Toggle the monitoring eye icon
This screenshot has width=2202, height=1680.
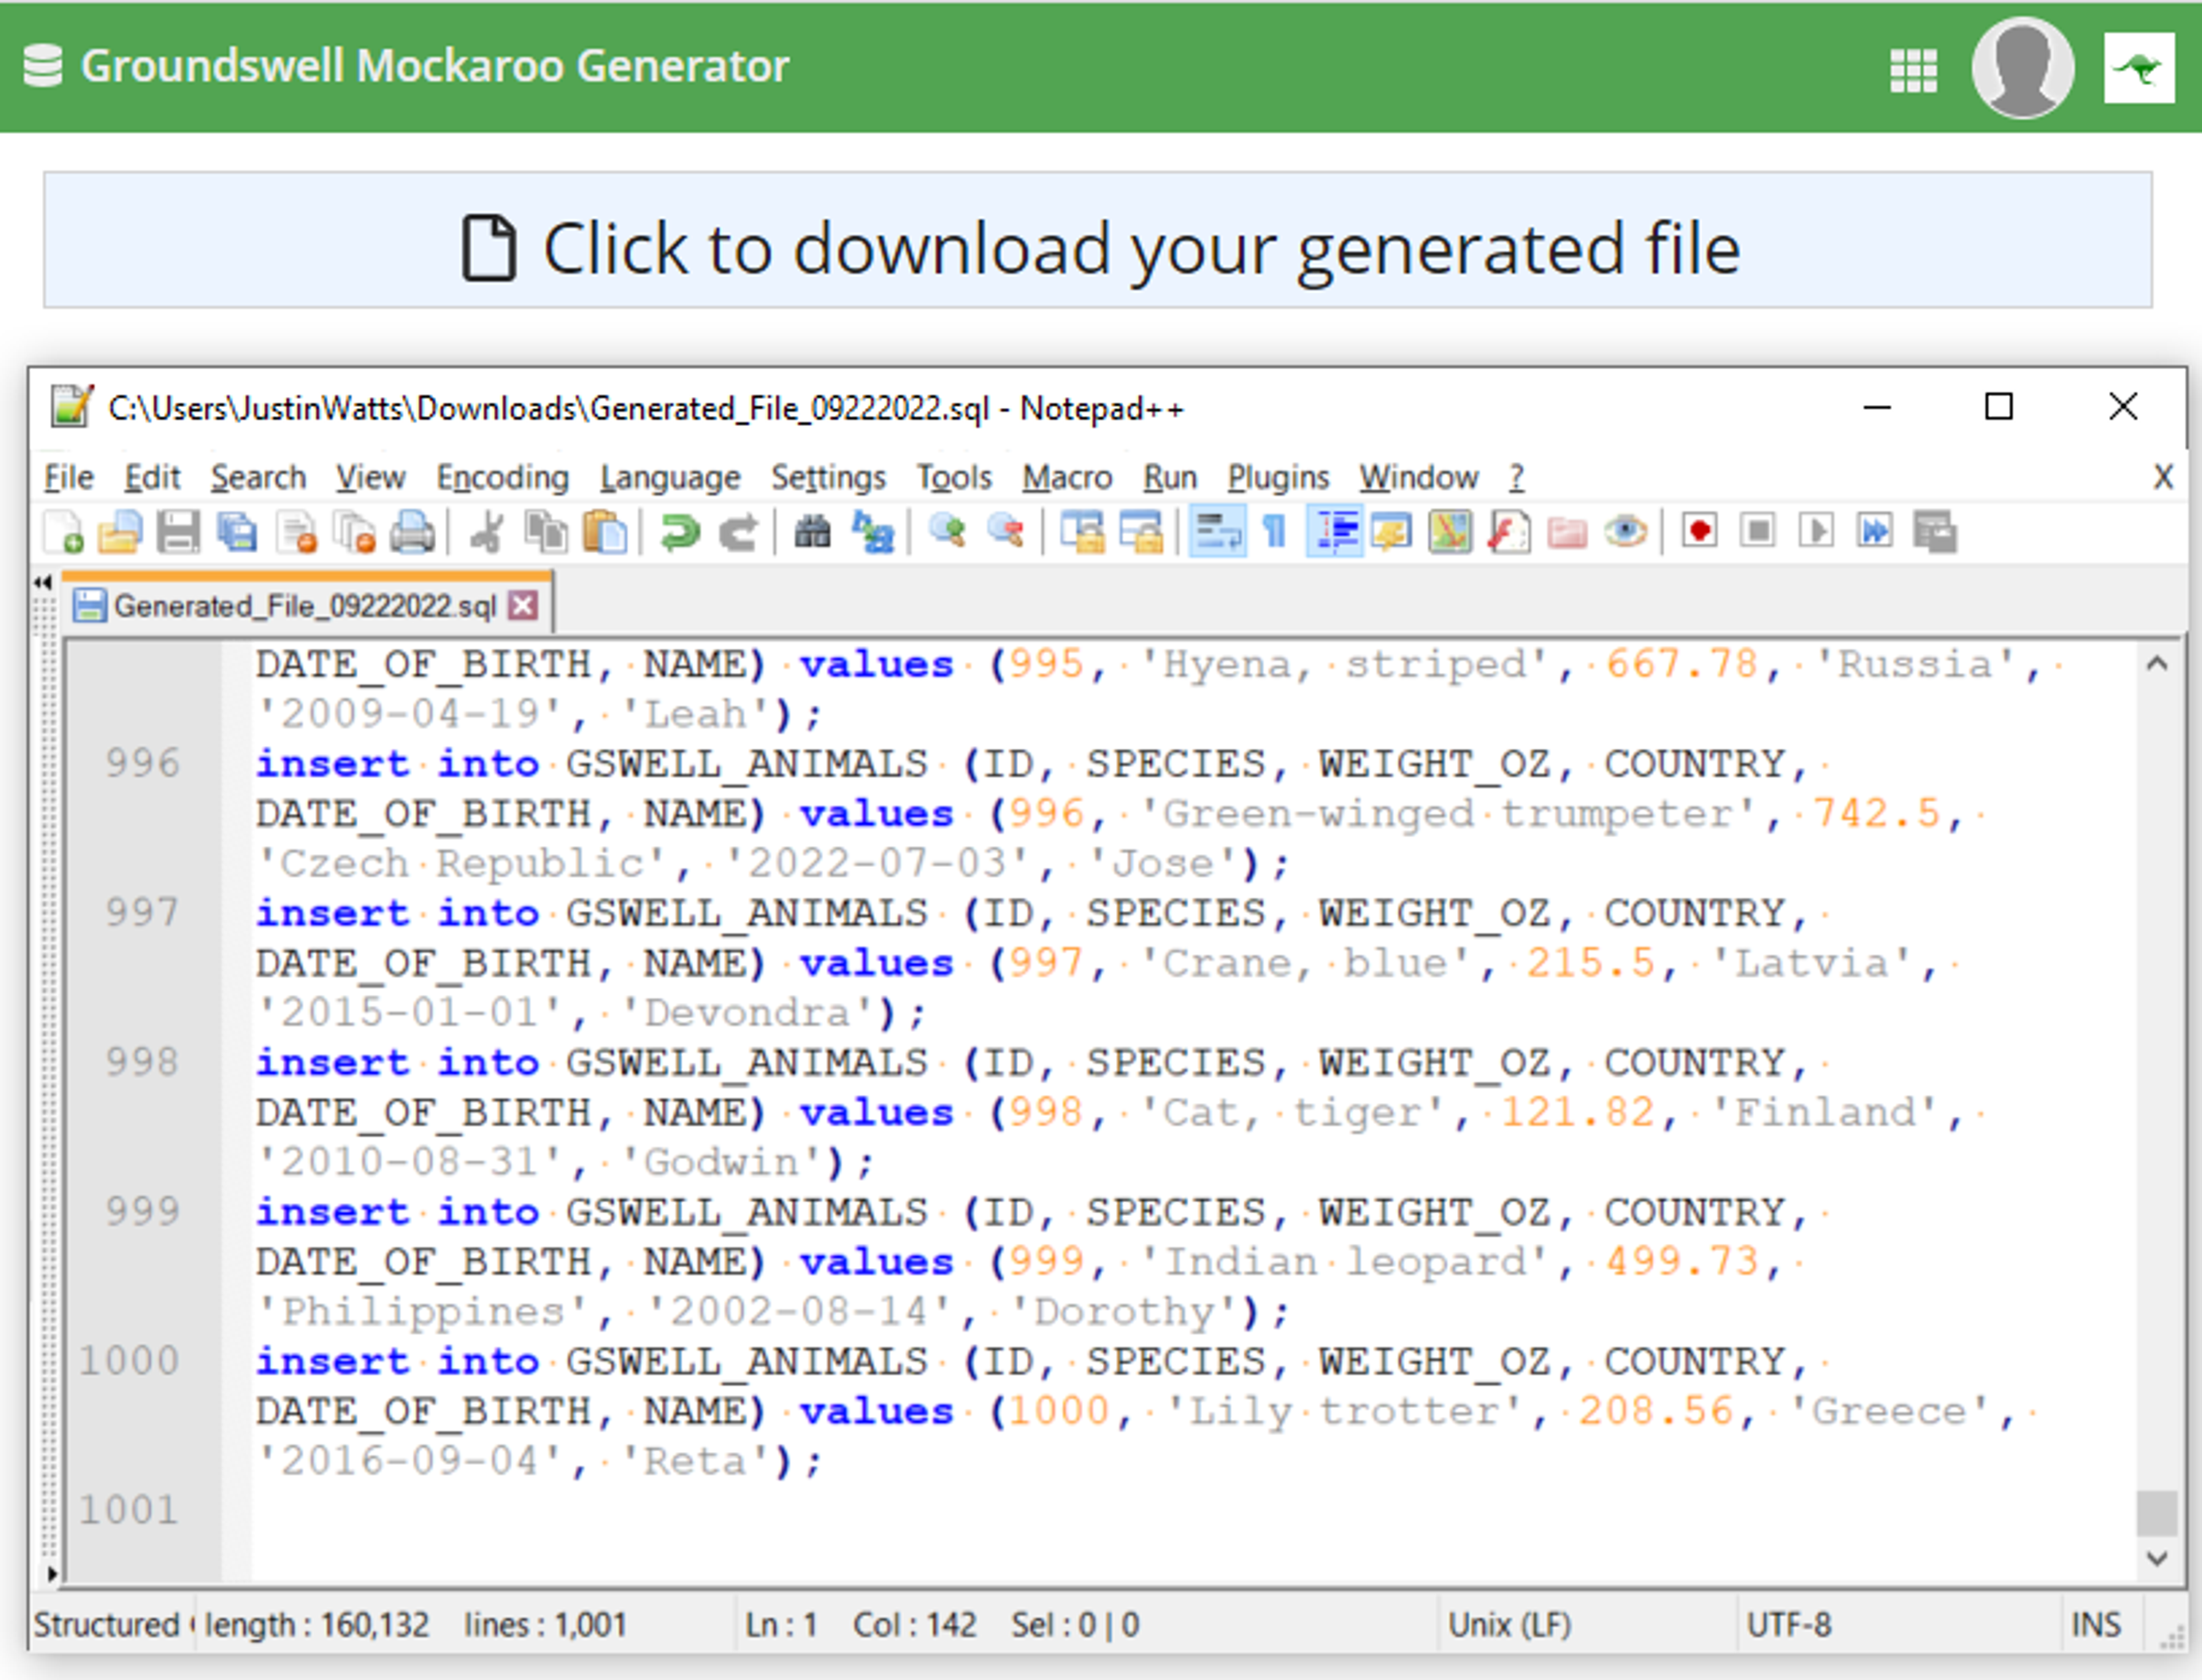[1626, 532]
